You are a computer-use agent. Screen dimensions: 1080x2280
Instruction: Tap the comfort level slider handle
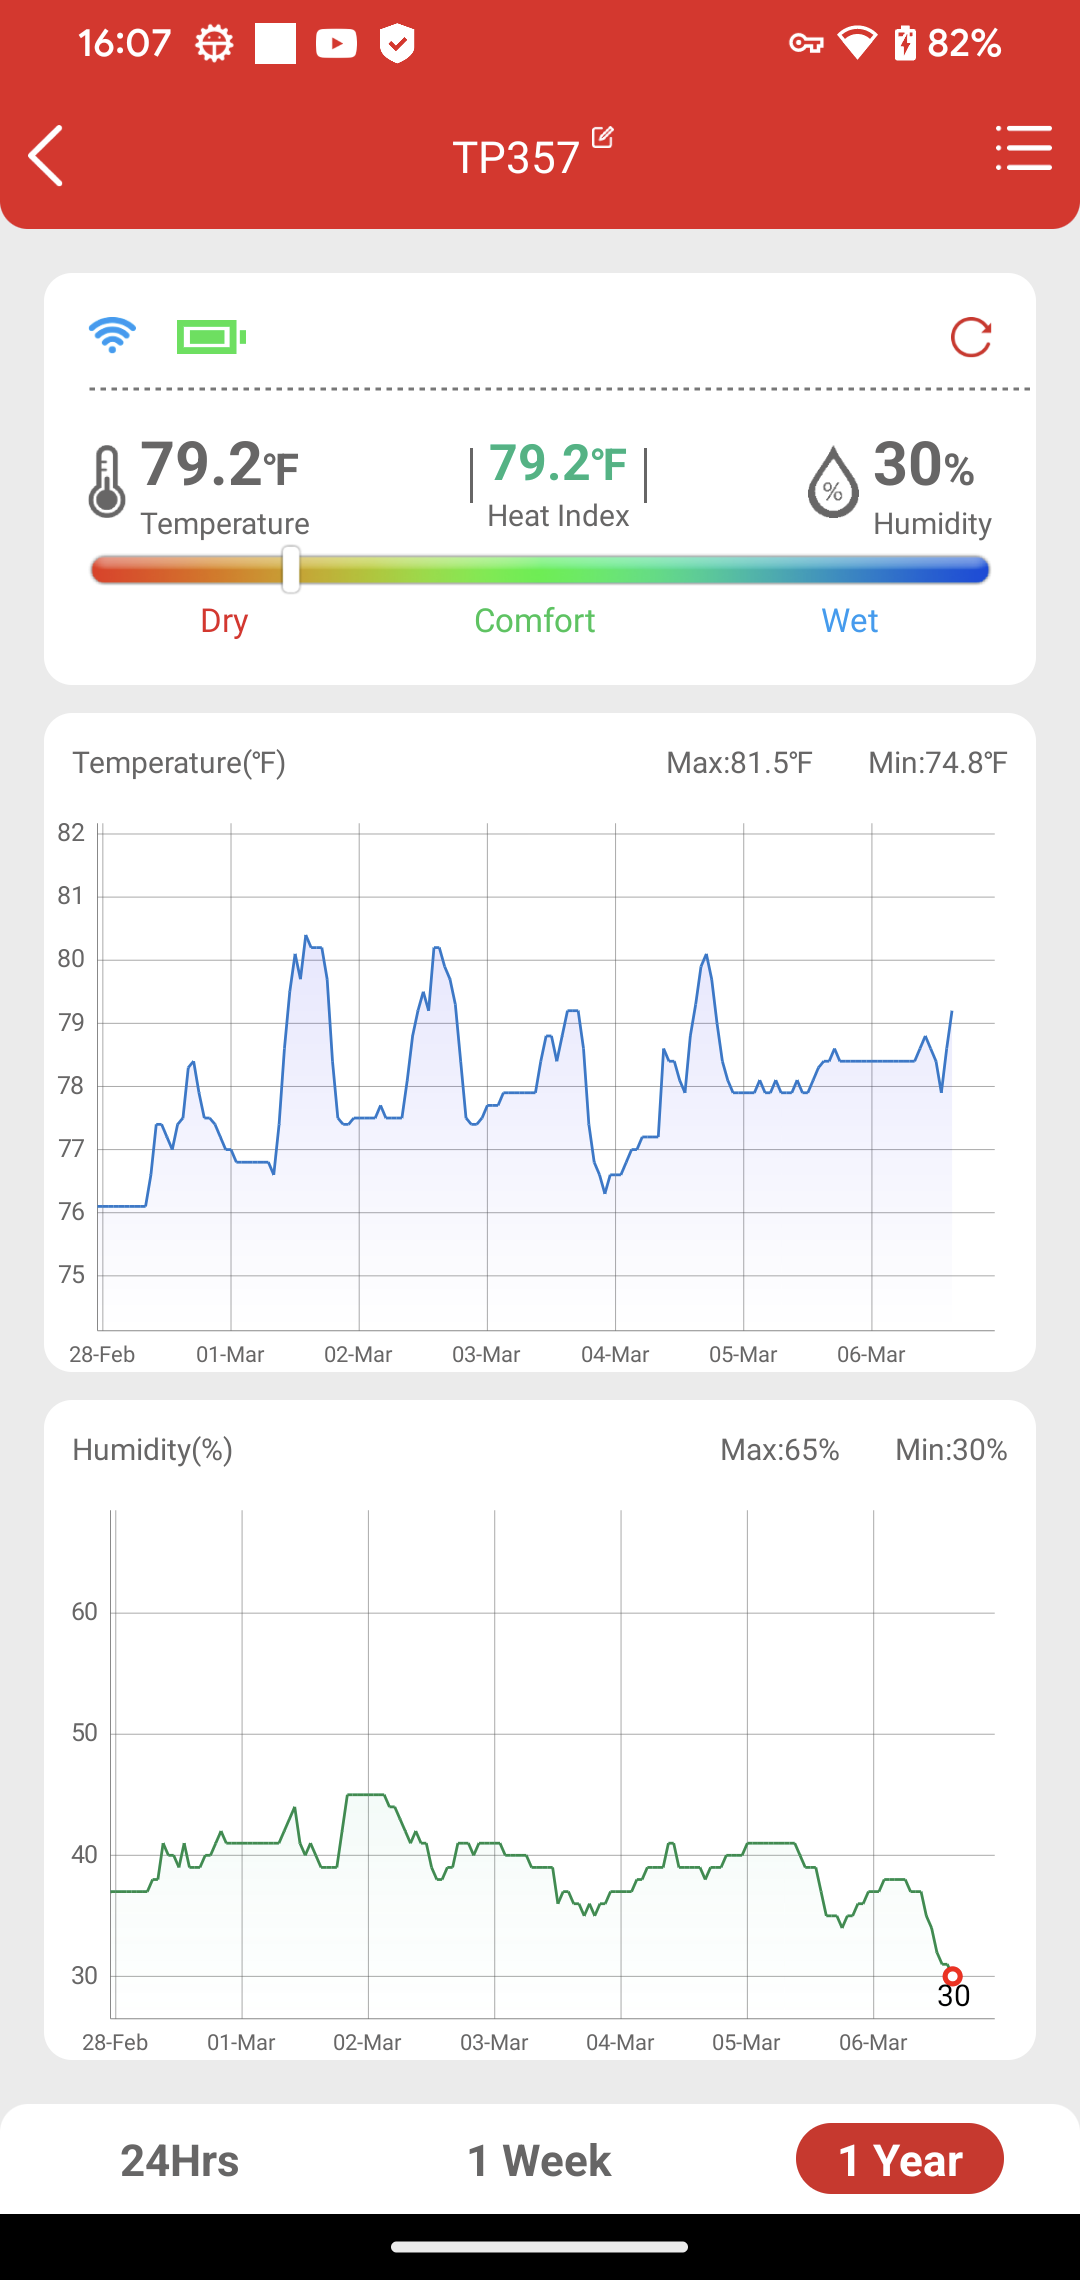291,570
